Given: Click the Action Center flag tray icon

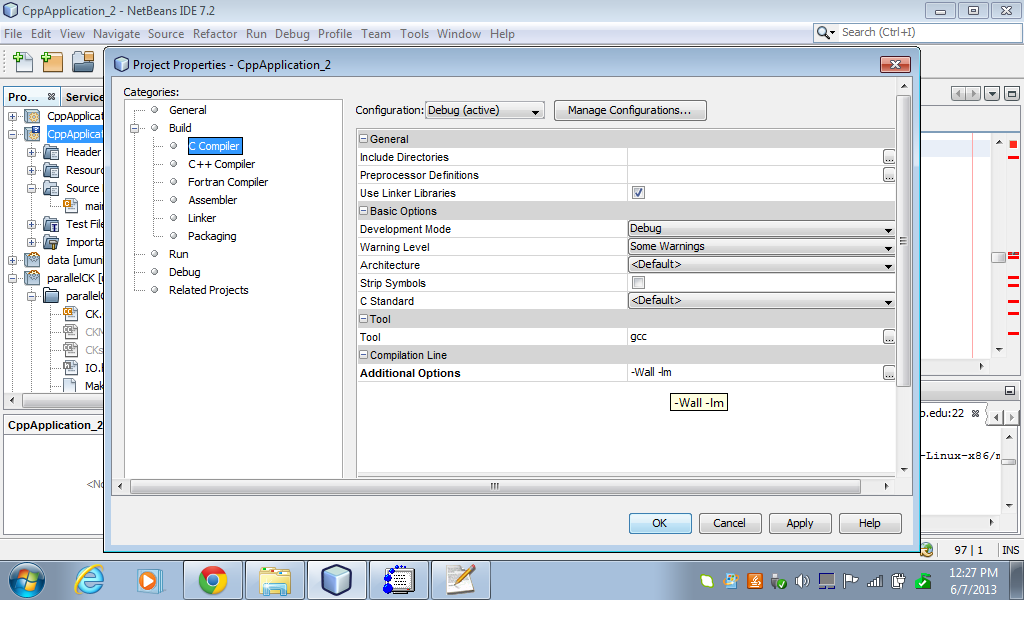Looking at the screenshot, I should tap(850, 581).
